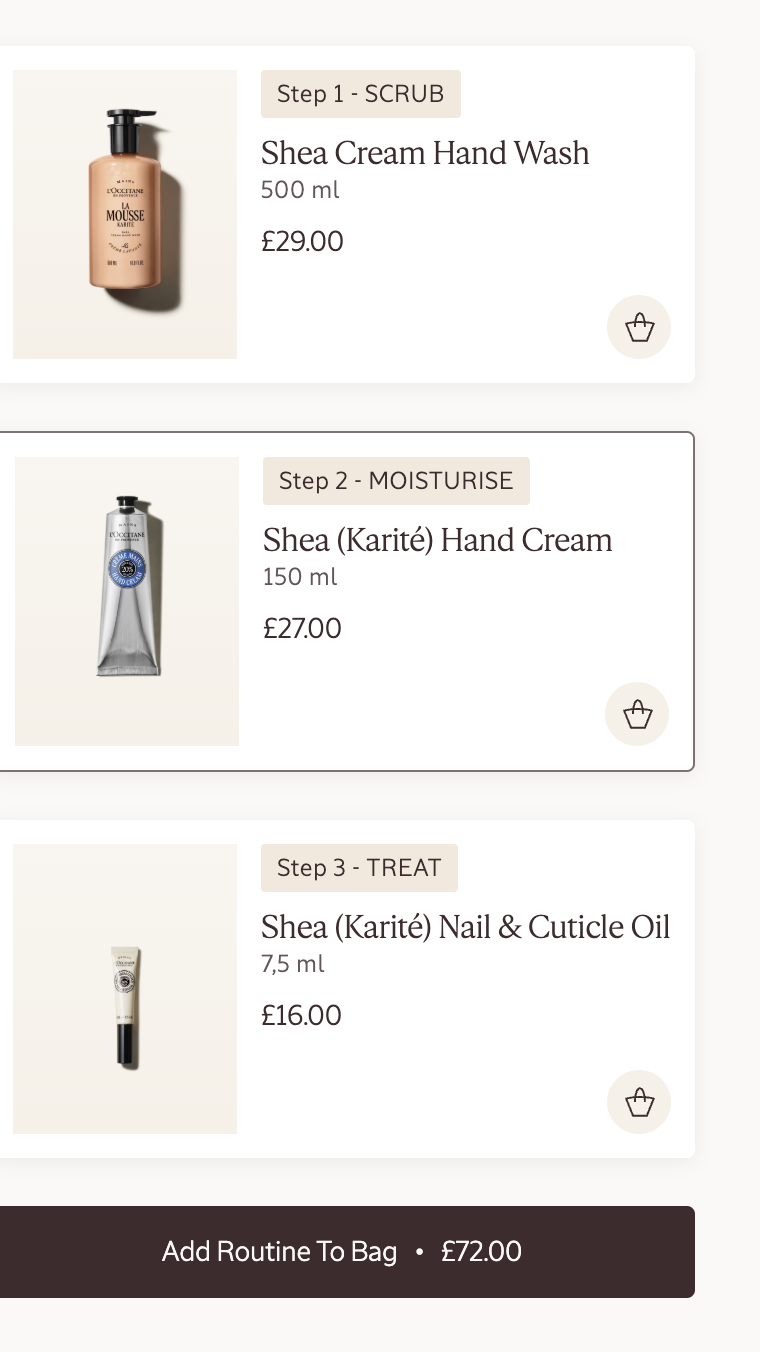Screen dimensions: 760x1352
Task: Click the Step 1 - SCRUB badge
Action: click(360, 94)
